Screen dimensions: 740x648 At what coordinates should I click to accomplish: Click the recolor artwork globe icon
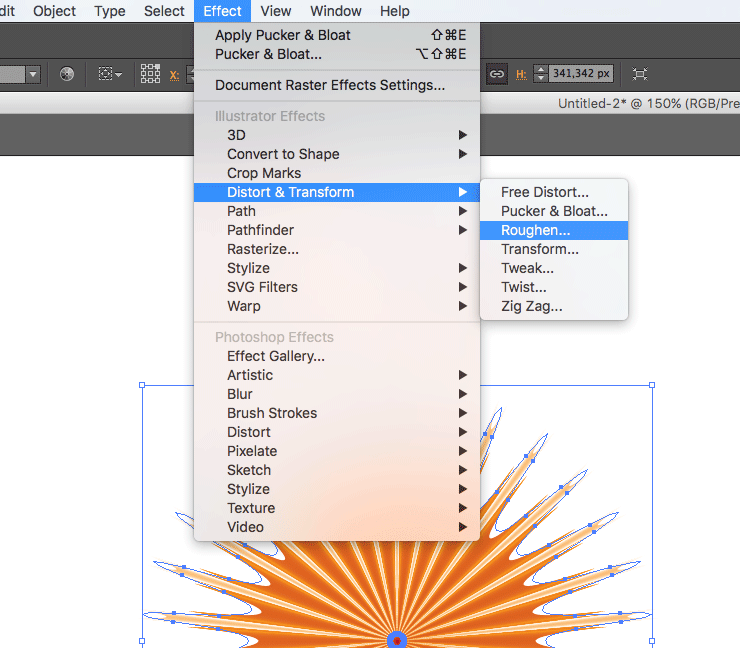pyautogui.click(x=67, y=74)
